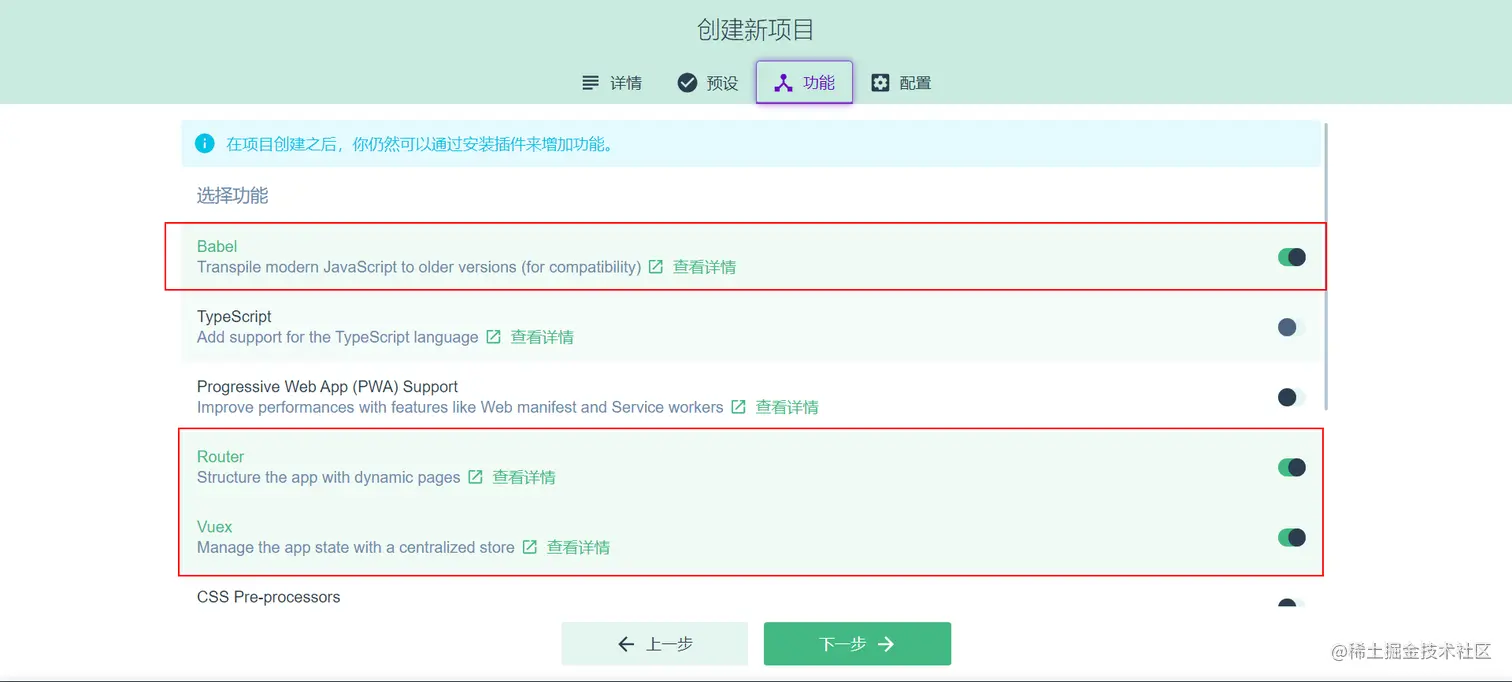Click external link icon in Vuex row

point(530,547)
